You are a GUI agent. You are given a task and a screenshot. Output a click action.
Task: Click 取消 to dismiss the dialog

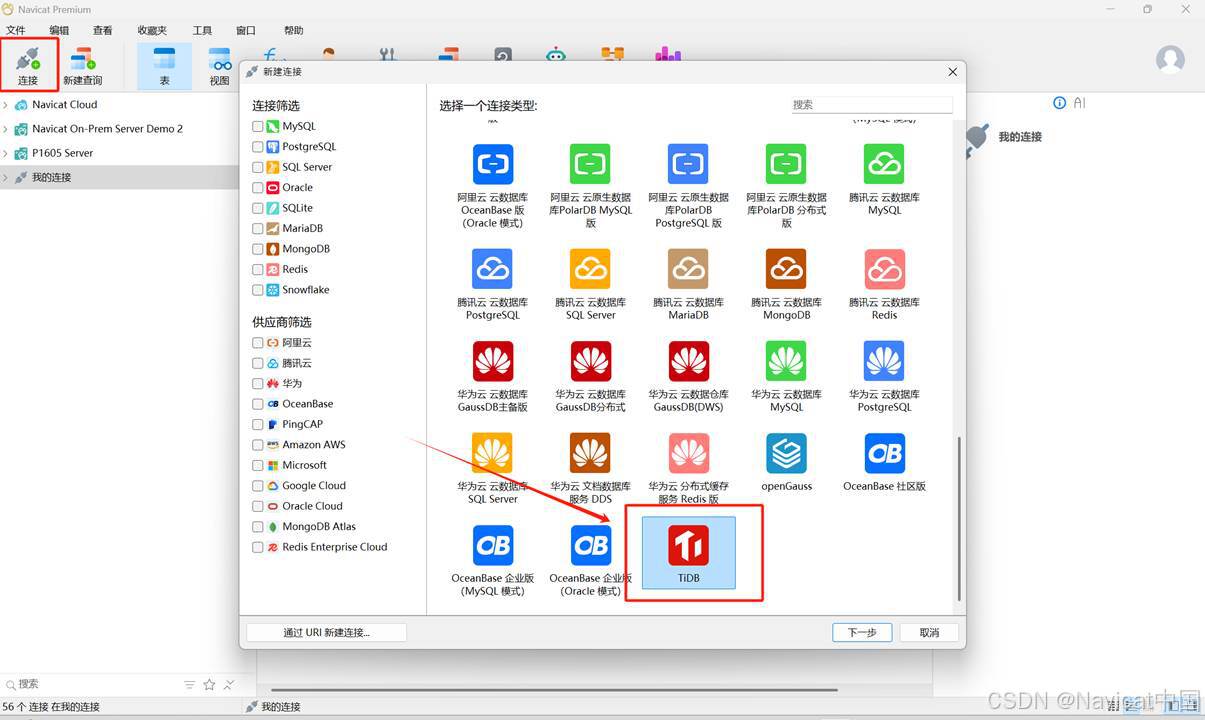click(929, 632)
